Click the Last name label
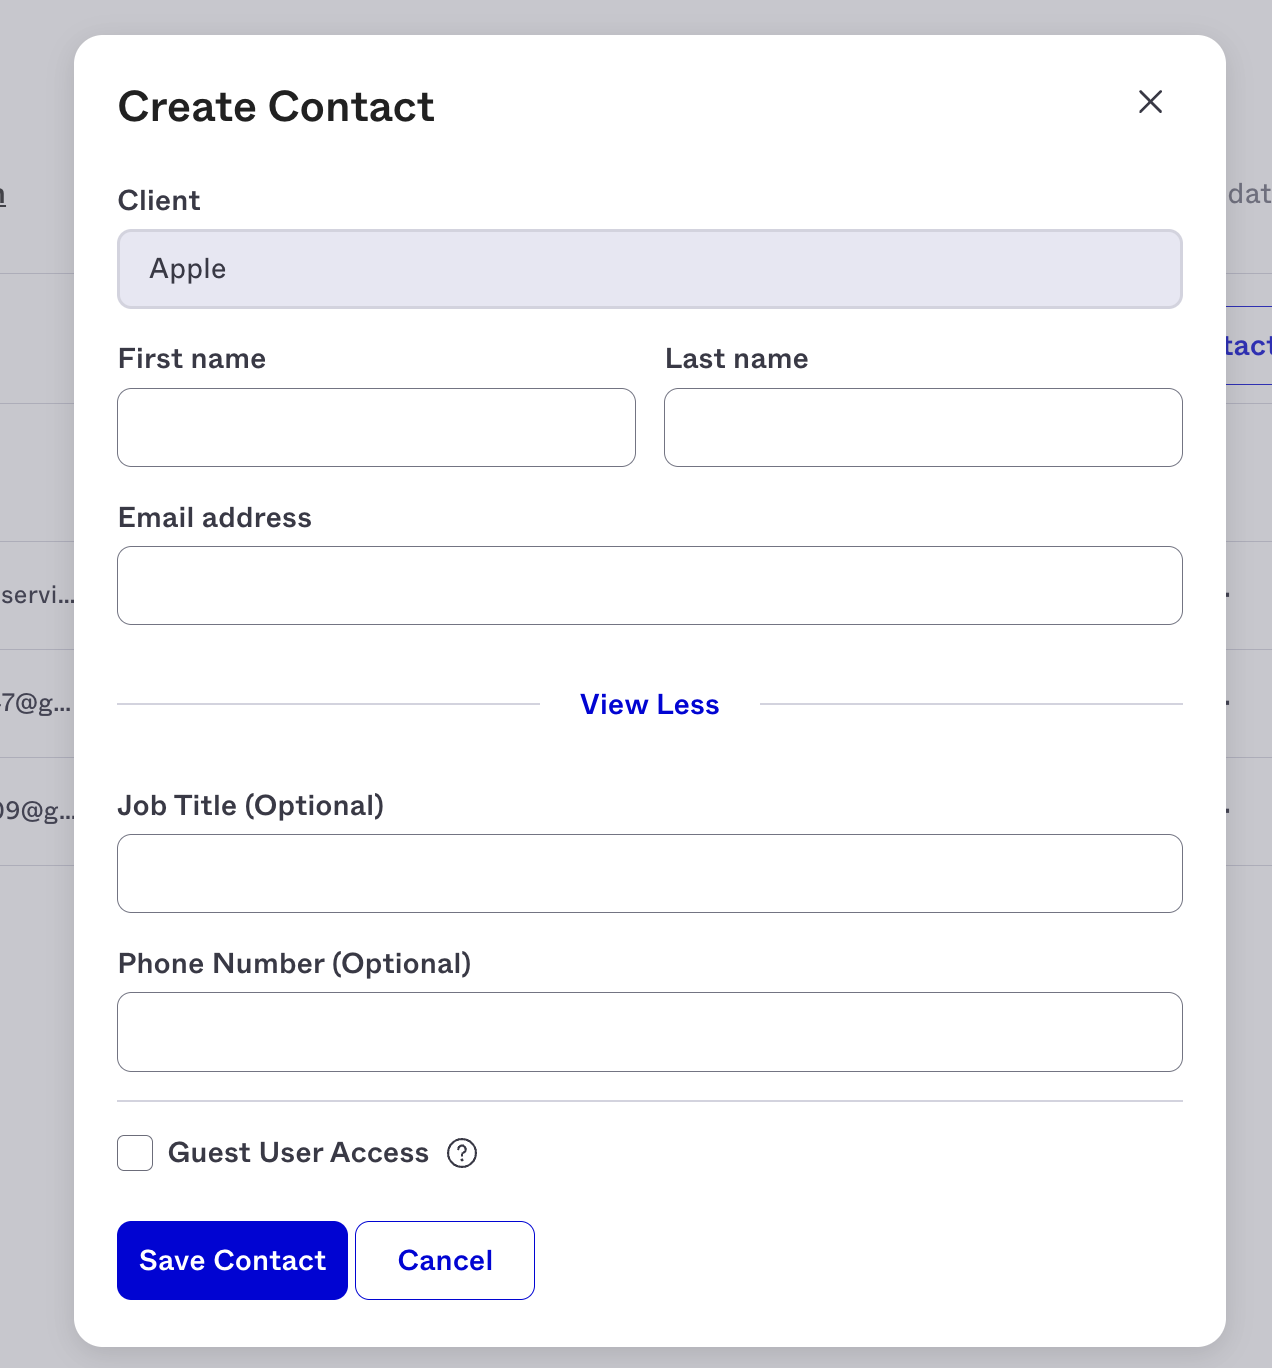The image size is (1272, 1368). pyautogui.click(x=737, y=359)
